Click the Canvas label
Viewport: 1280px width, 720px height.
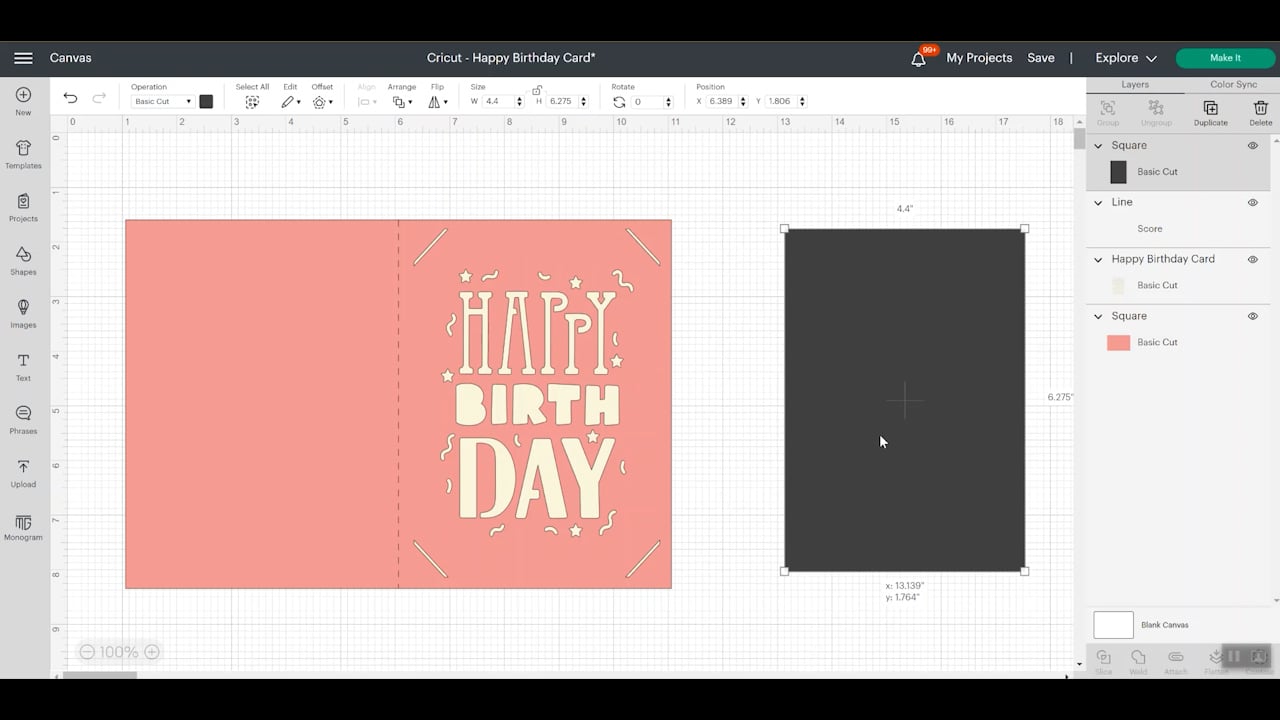71,58
